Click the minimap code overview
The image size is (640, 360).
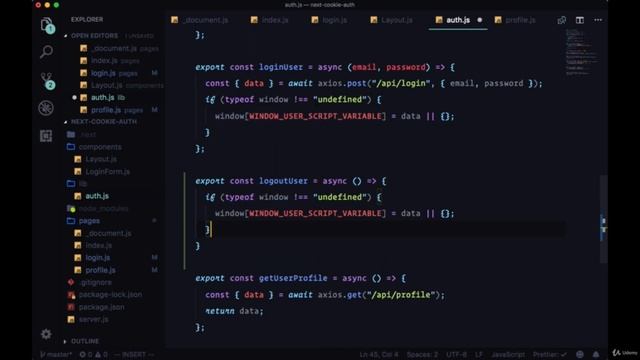point(581,52)
